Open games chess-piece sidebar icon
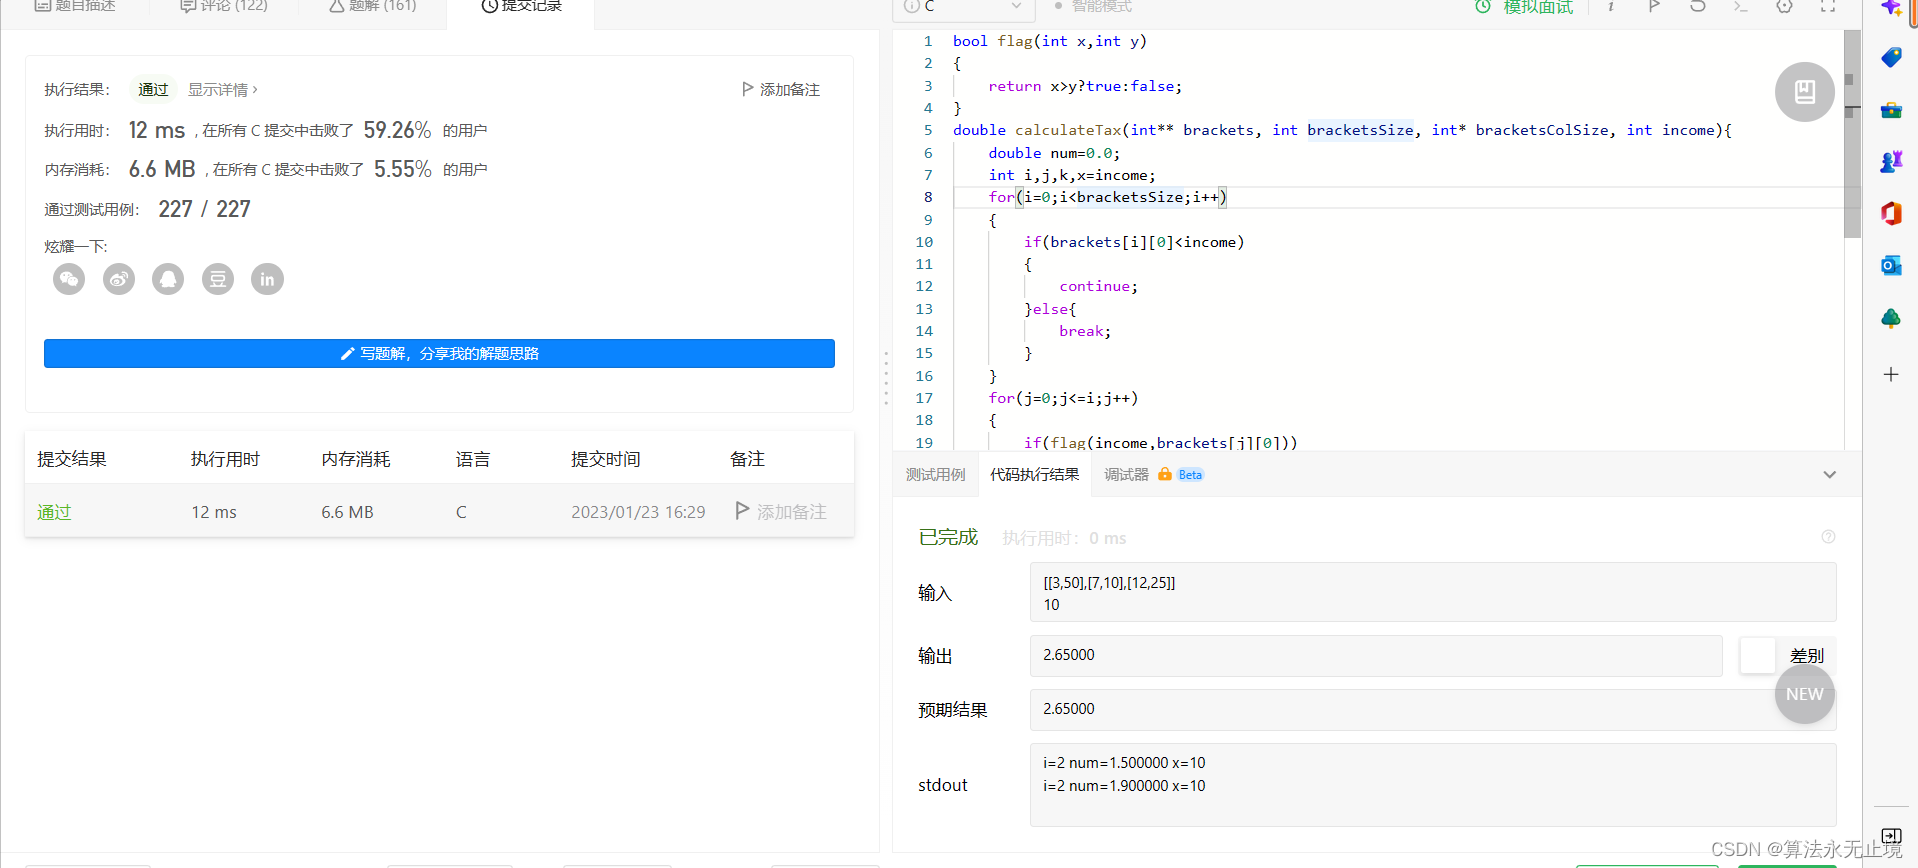 click(x=1891, y=161)
